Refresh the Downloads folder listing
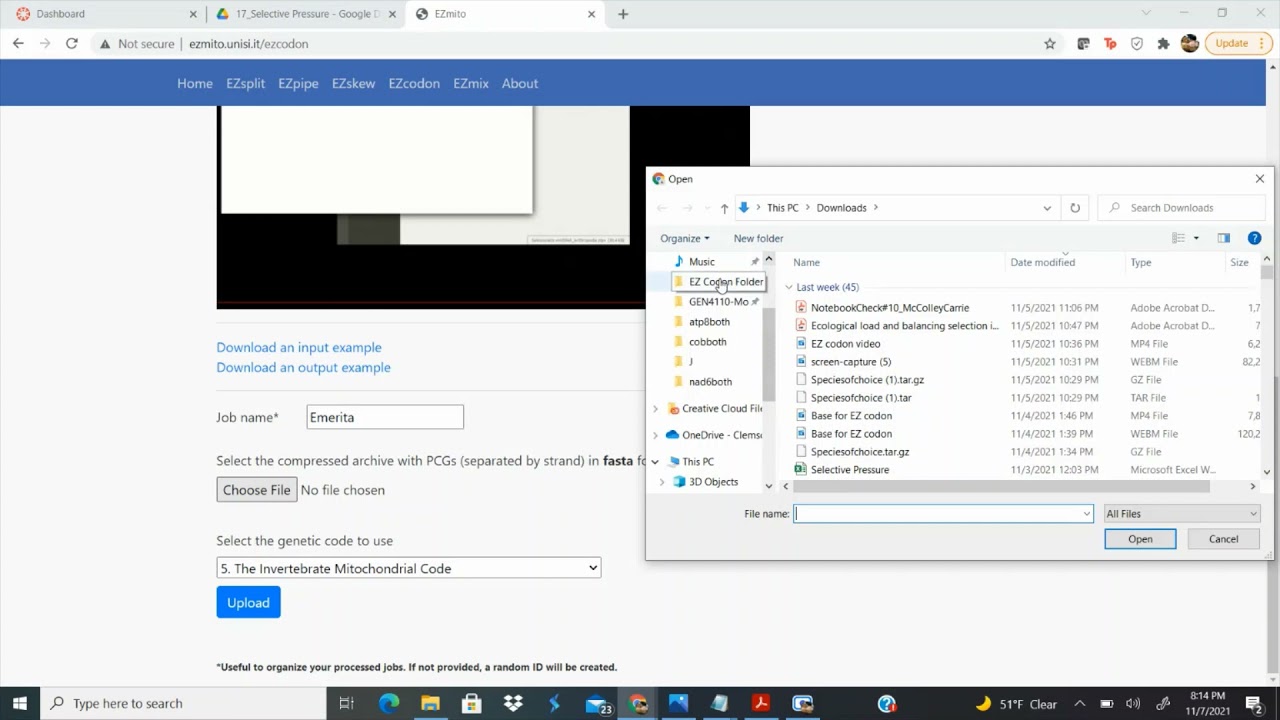Screen dimensions: 1280x720 pyautogui.click(x=1075, y=208)
